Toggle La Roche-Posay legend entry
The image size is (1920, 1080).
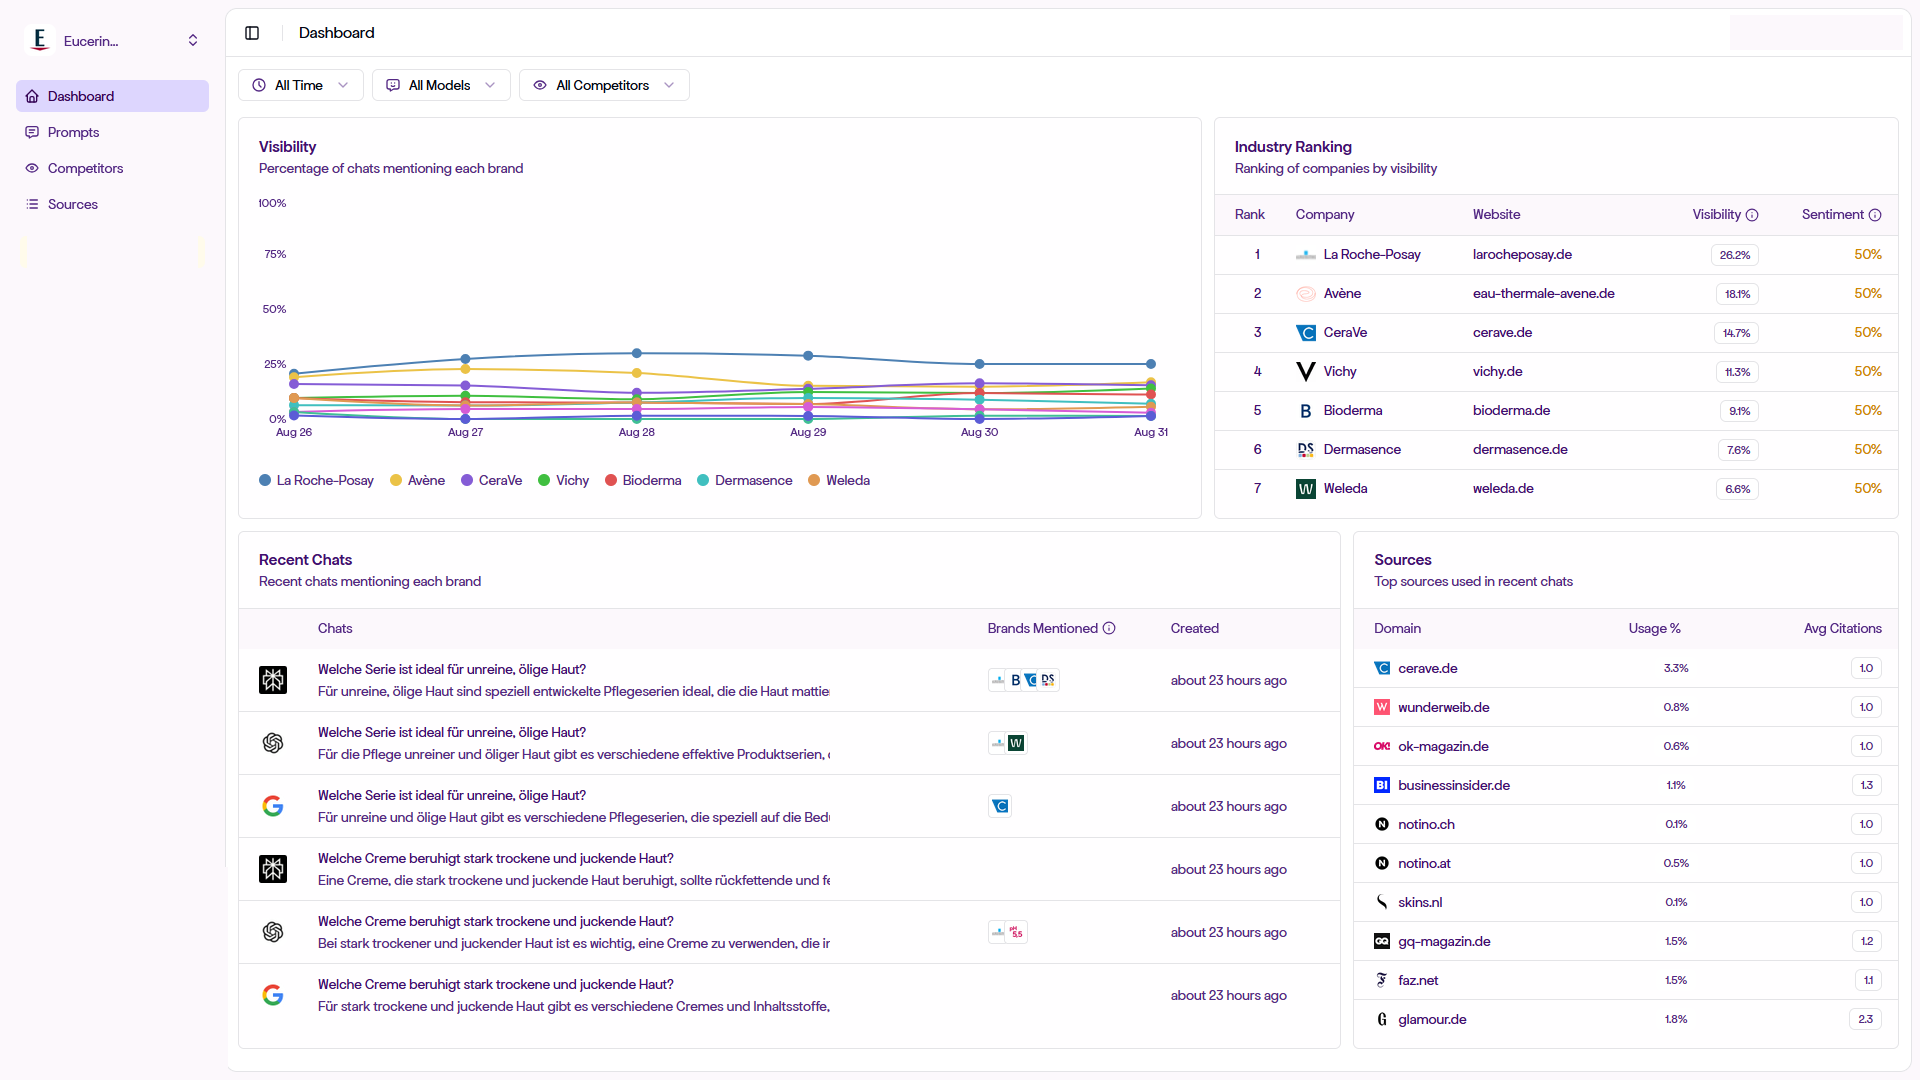pyautogui.click(x=316, y=480)
